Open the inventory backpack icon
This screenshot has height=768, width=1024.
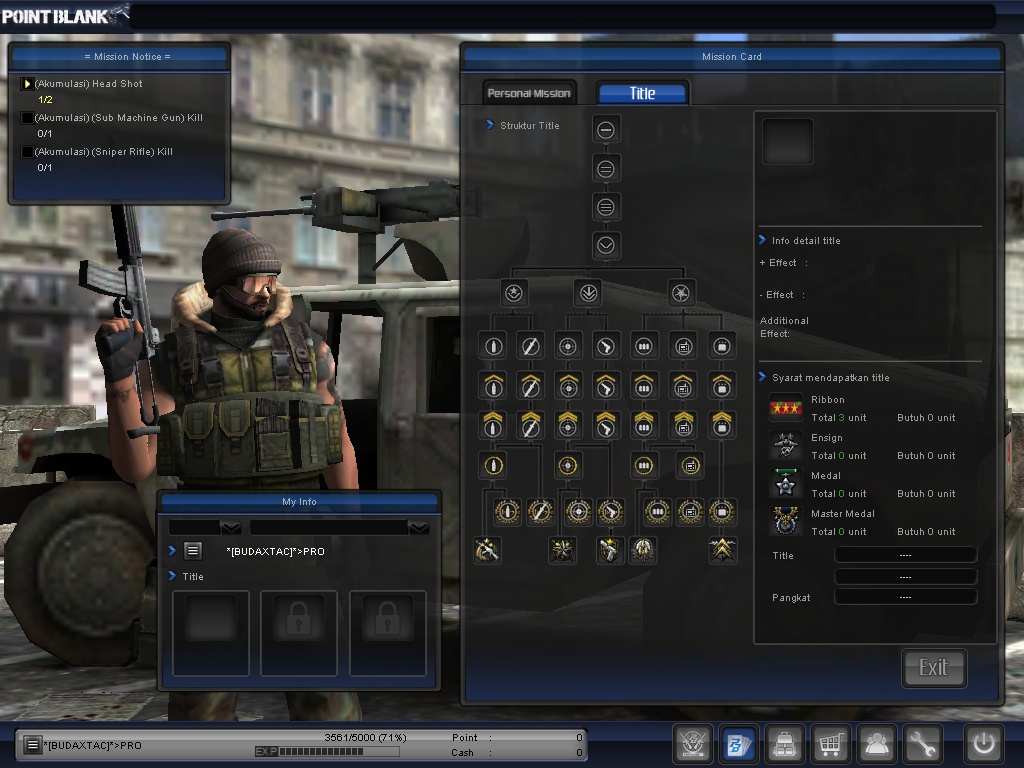click(x=784, y=743)
